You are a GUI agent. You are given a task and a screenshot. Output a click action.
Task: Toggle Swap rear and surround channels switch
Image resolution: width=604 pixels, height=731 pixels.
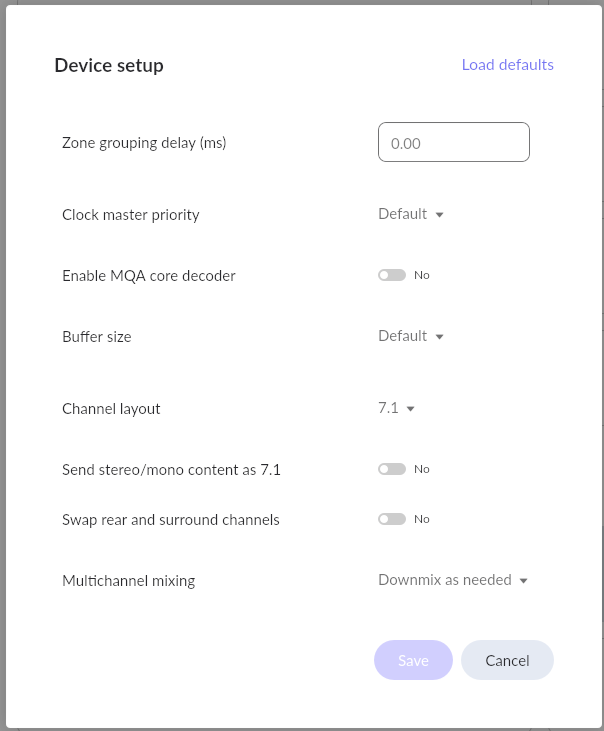click(392, 519)
